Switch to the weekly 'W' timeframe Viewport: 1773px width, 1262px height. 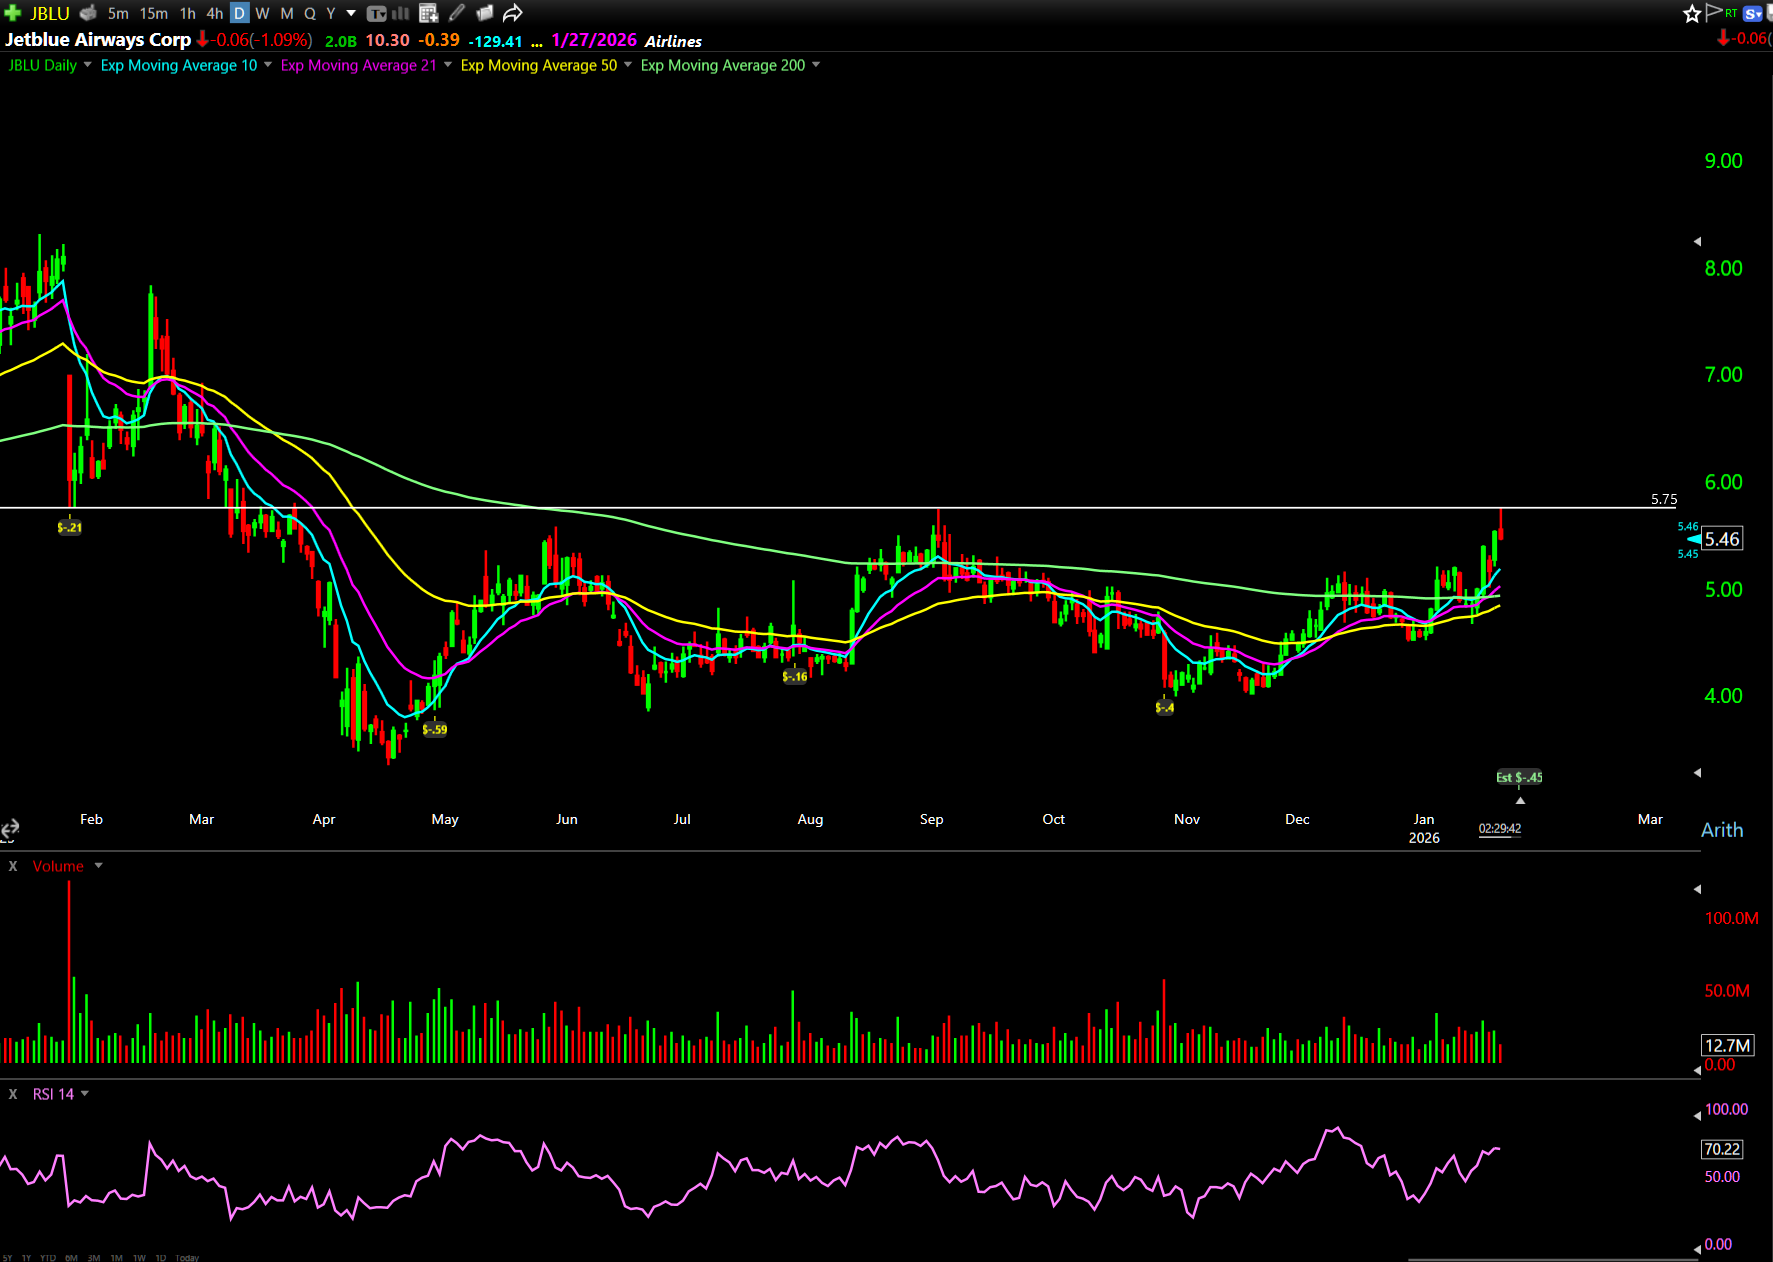click(262, 13)
